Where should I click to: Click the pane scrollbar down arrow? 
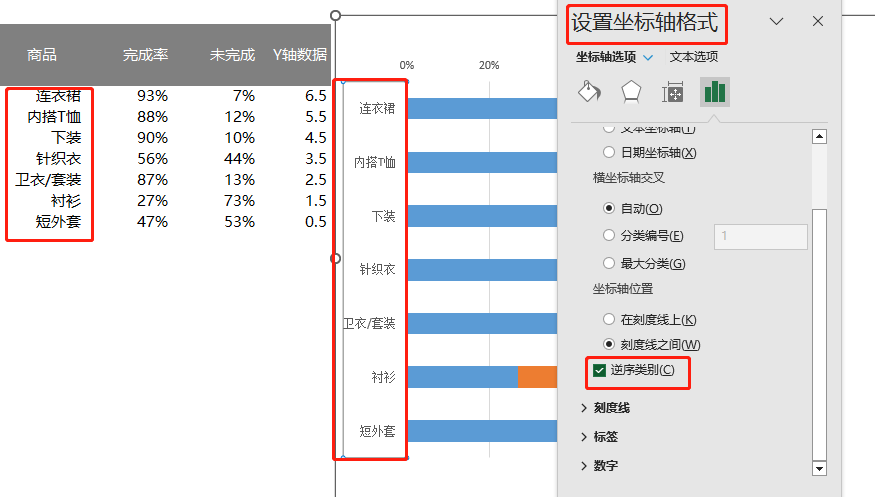[819, 469]
